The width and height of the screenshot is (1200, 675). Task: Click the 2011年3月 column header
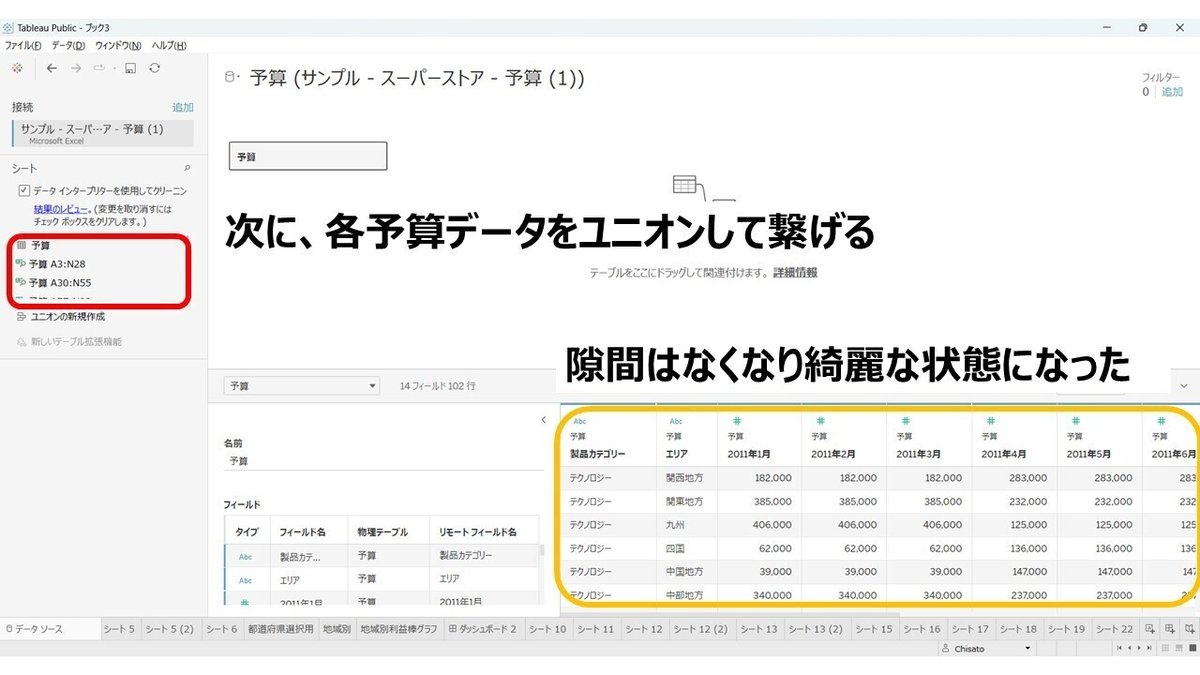919,454
